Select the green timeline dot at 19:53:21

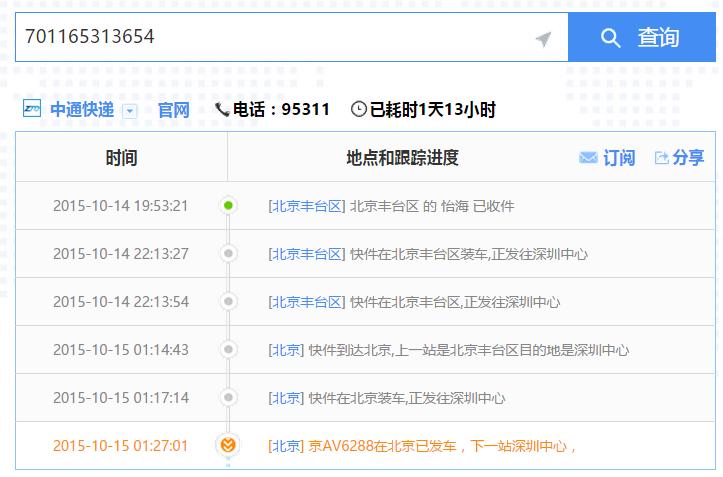(x=228, y=206)
